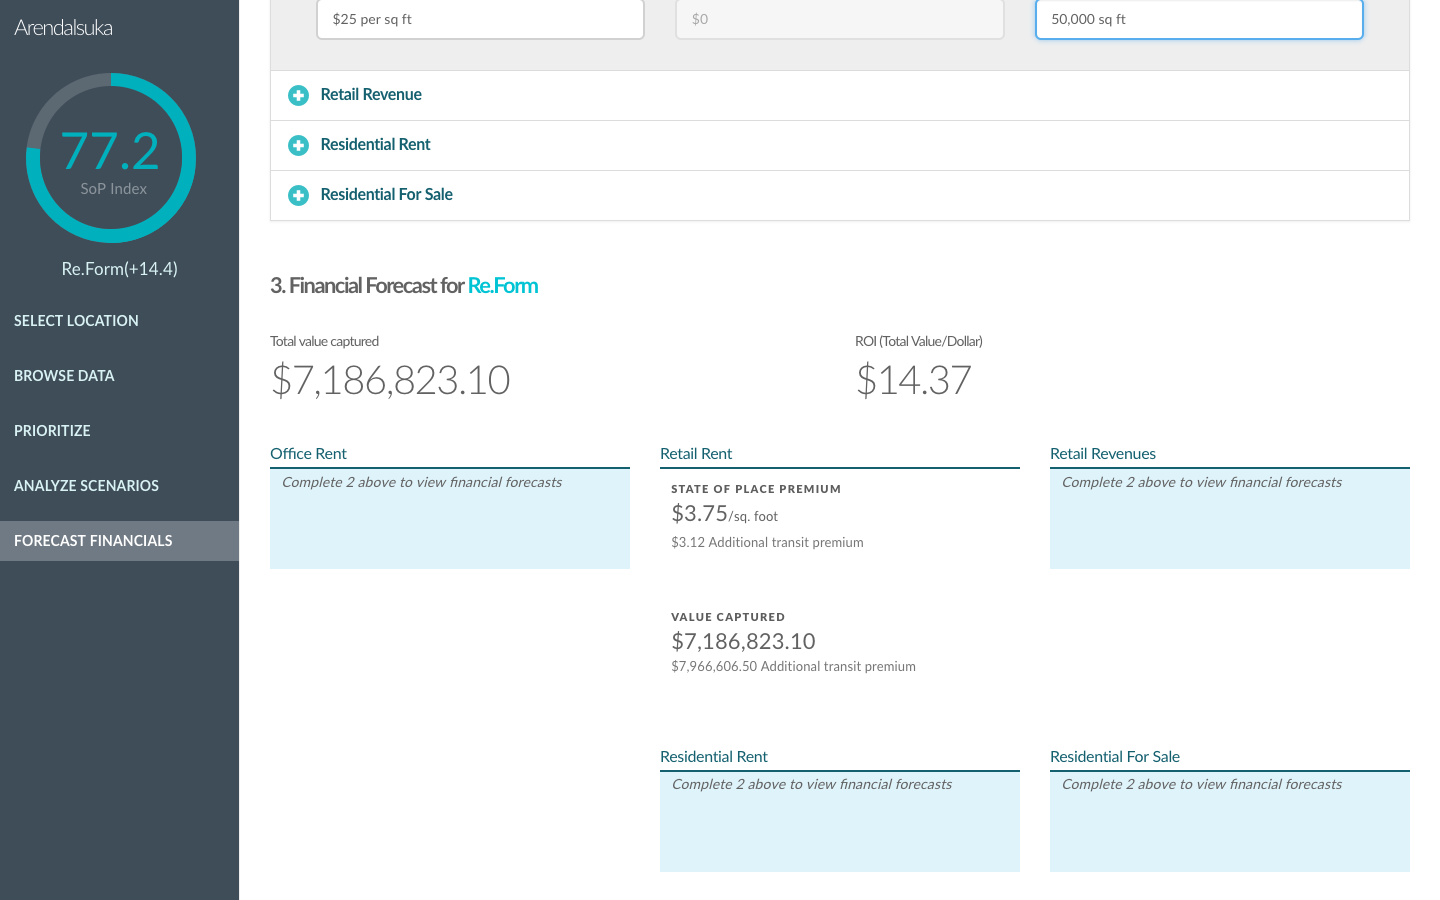1440x900 pixels.
Task: Click the lower Residential For Sale card heading
Action: click(1115, 757)
